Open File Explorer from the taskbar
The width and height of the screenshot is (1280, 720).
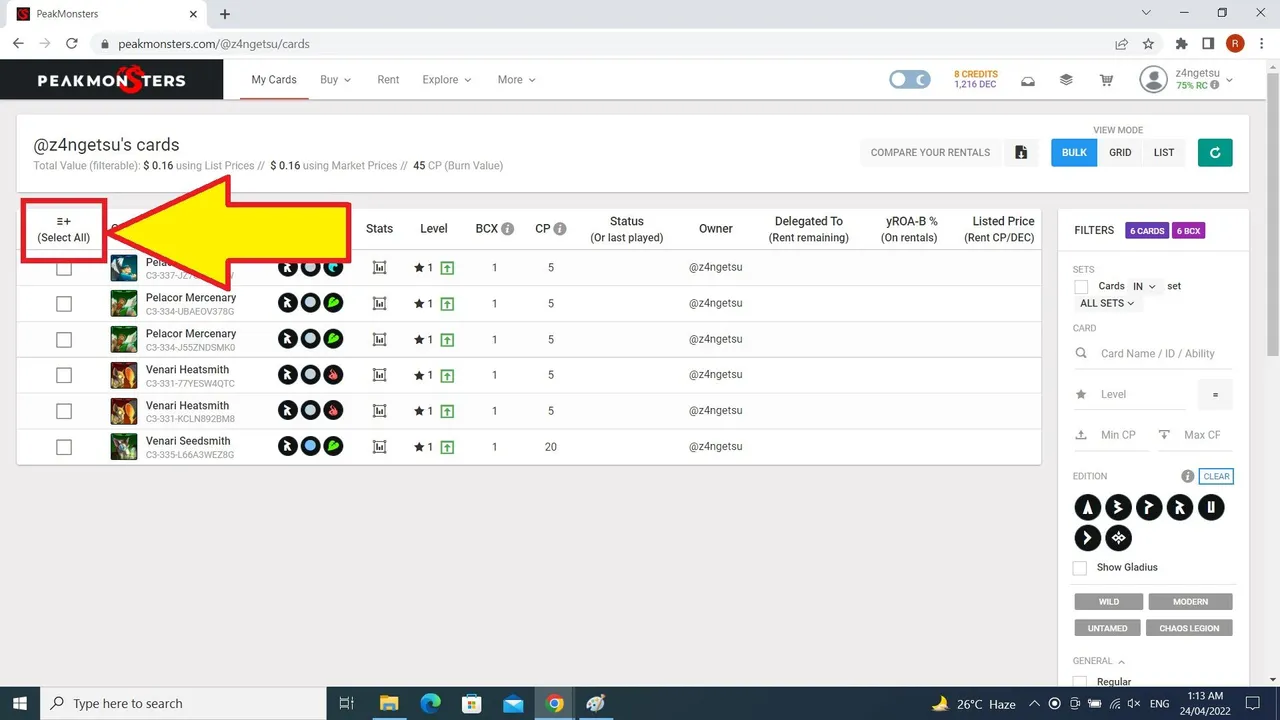click(388, 703)
